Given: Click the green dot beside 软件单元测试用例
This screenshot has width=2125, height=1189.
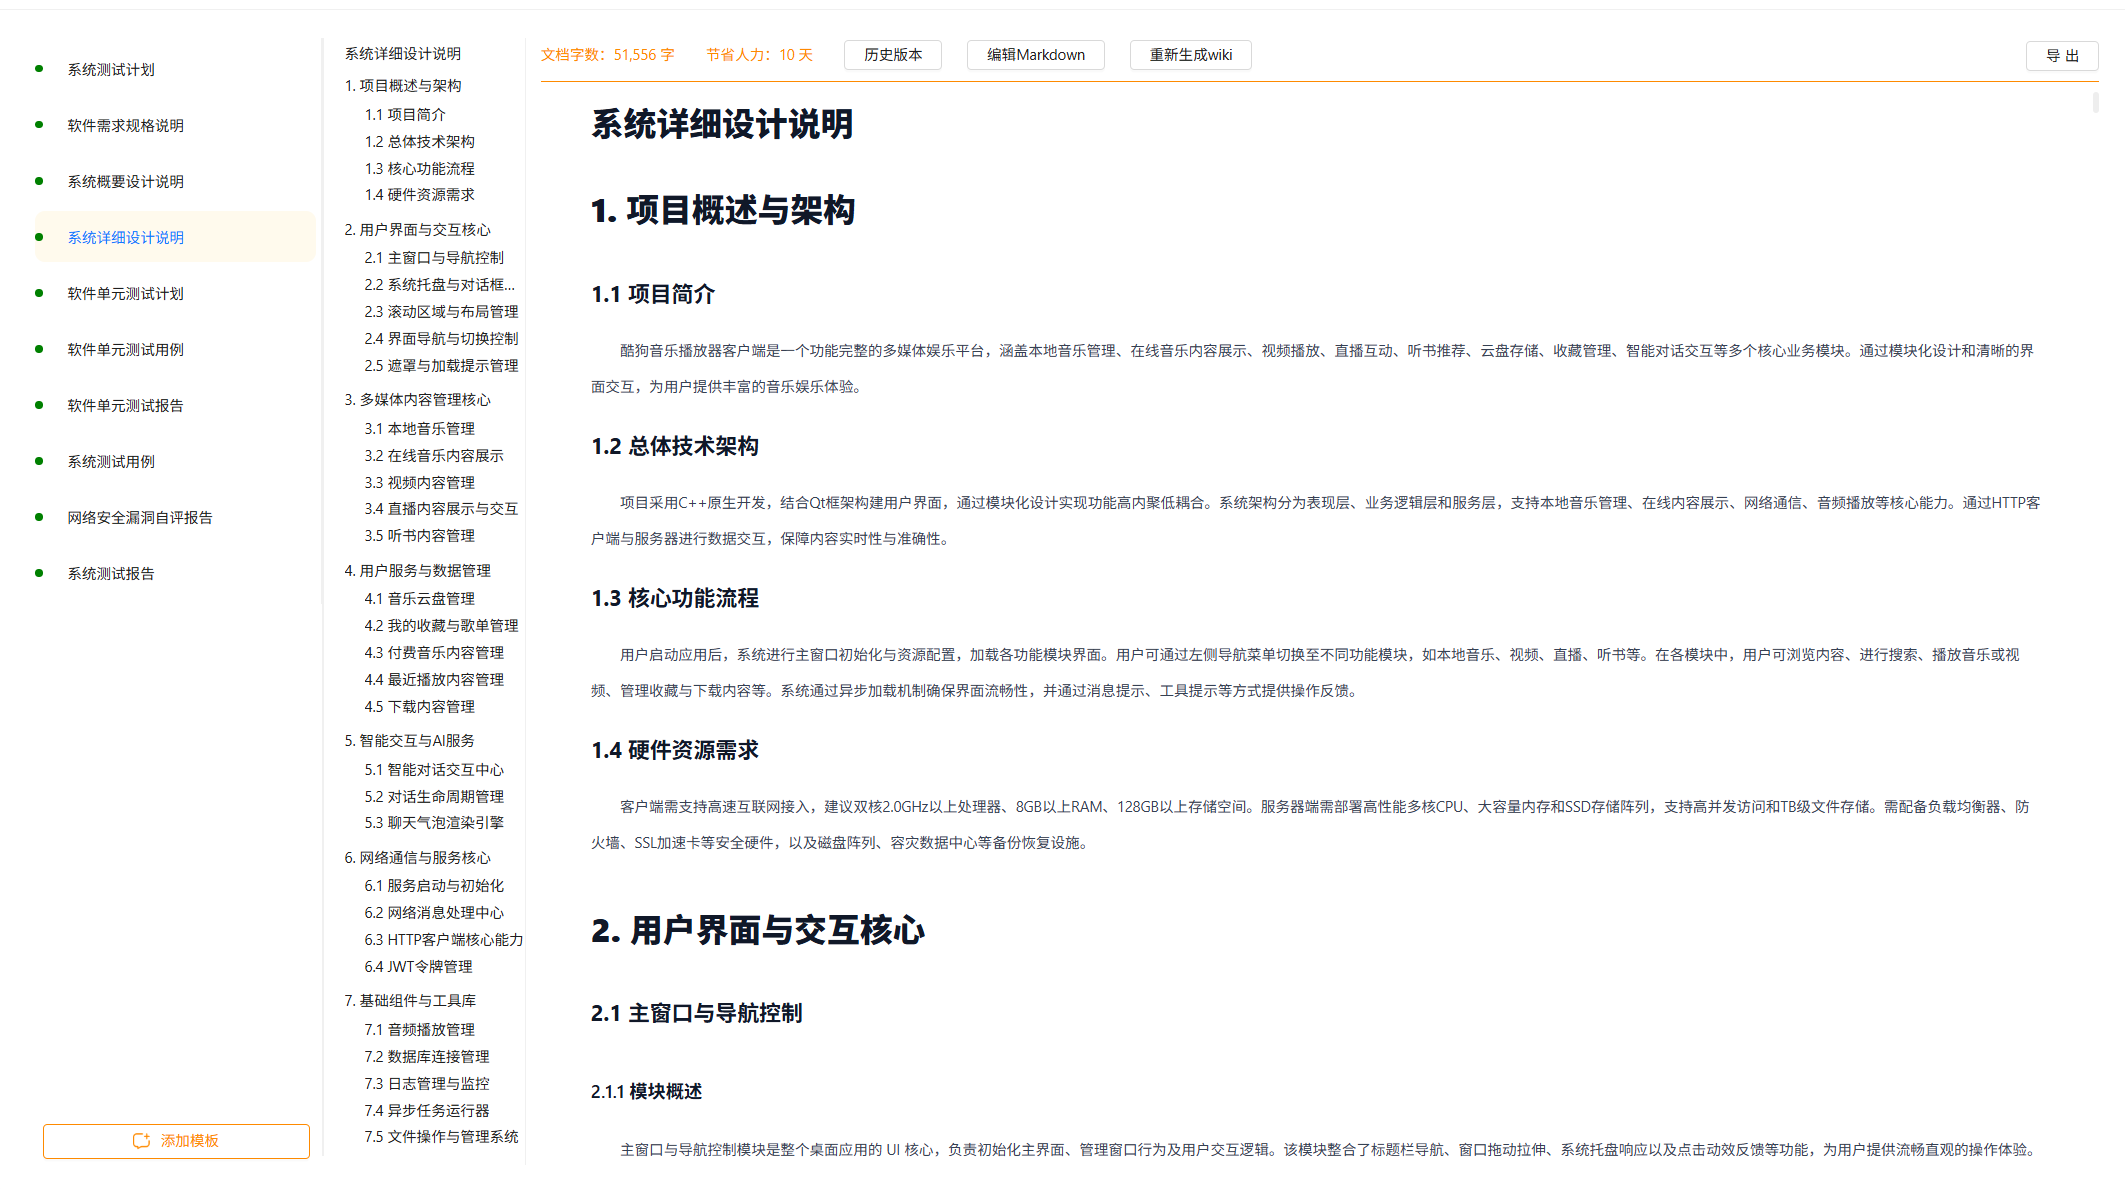Looking at the screenshot, I should pos(40,349).
